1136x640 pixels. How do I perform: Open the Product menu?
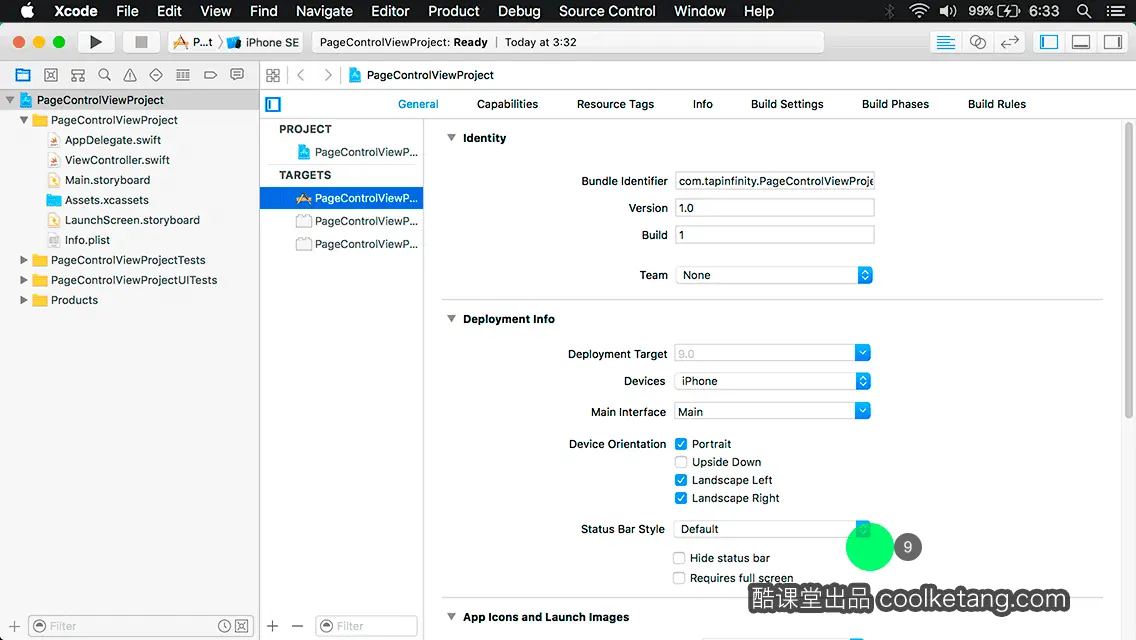454,11
